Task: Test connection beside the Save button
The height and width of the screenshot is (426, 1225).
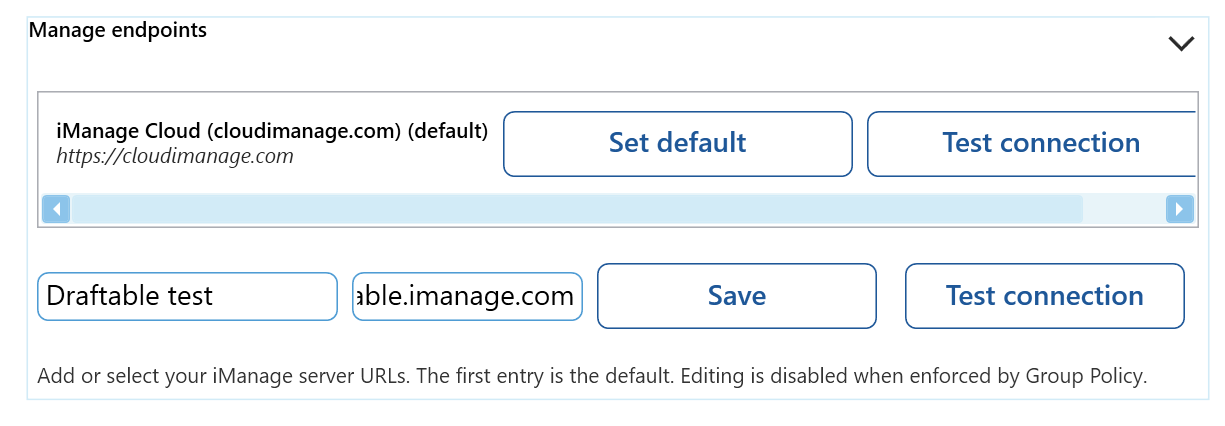Action: point(1044,296)
